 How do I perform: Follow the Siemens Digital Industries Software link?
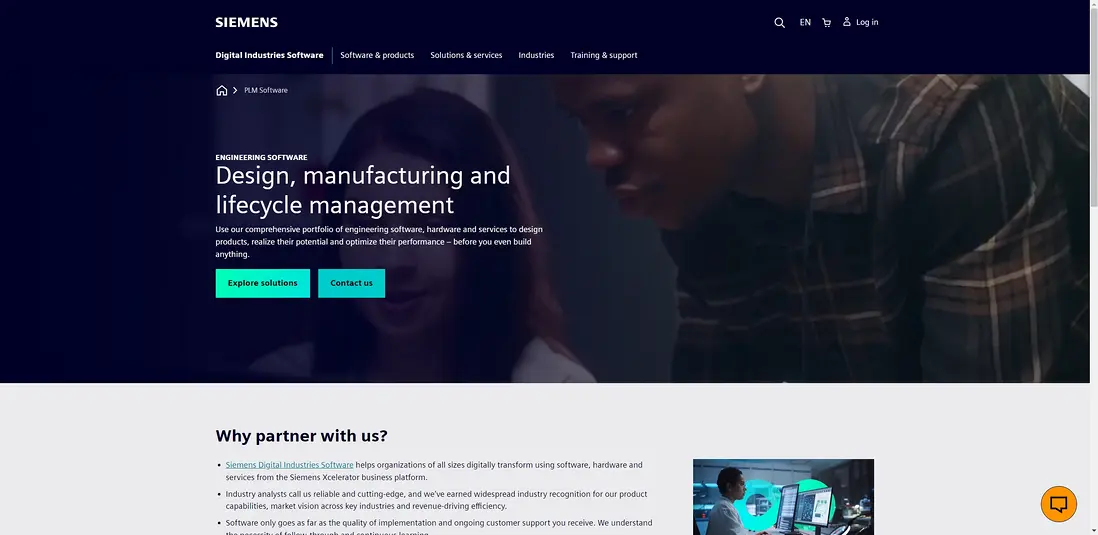[x=289, y=465]
